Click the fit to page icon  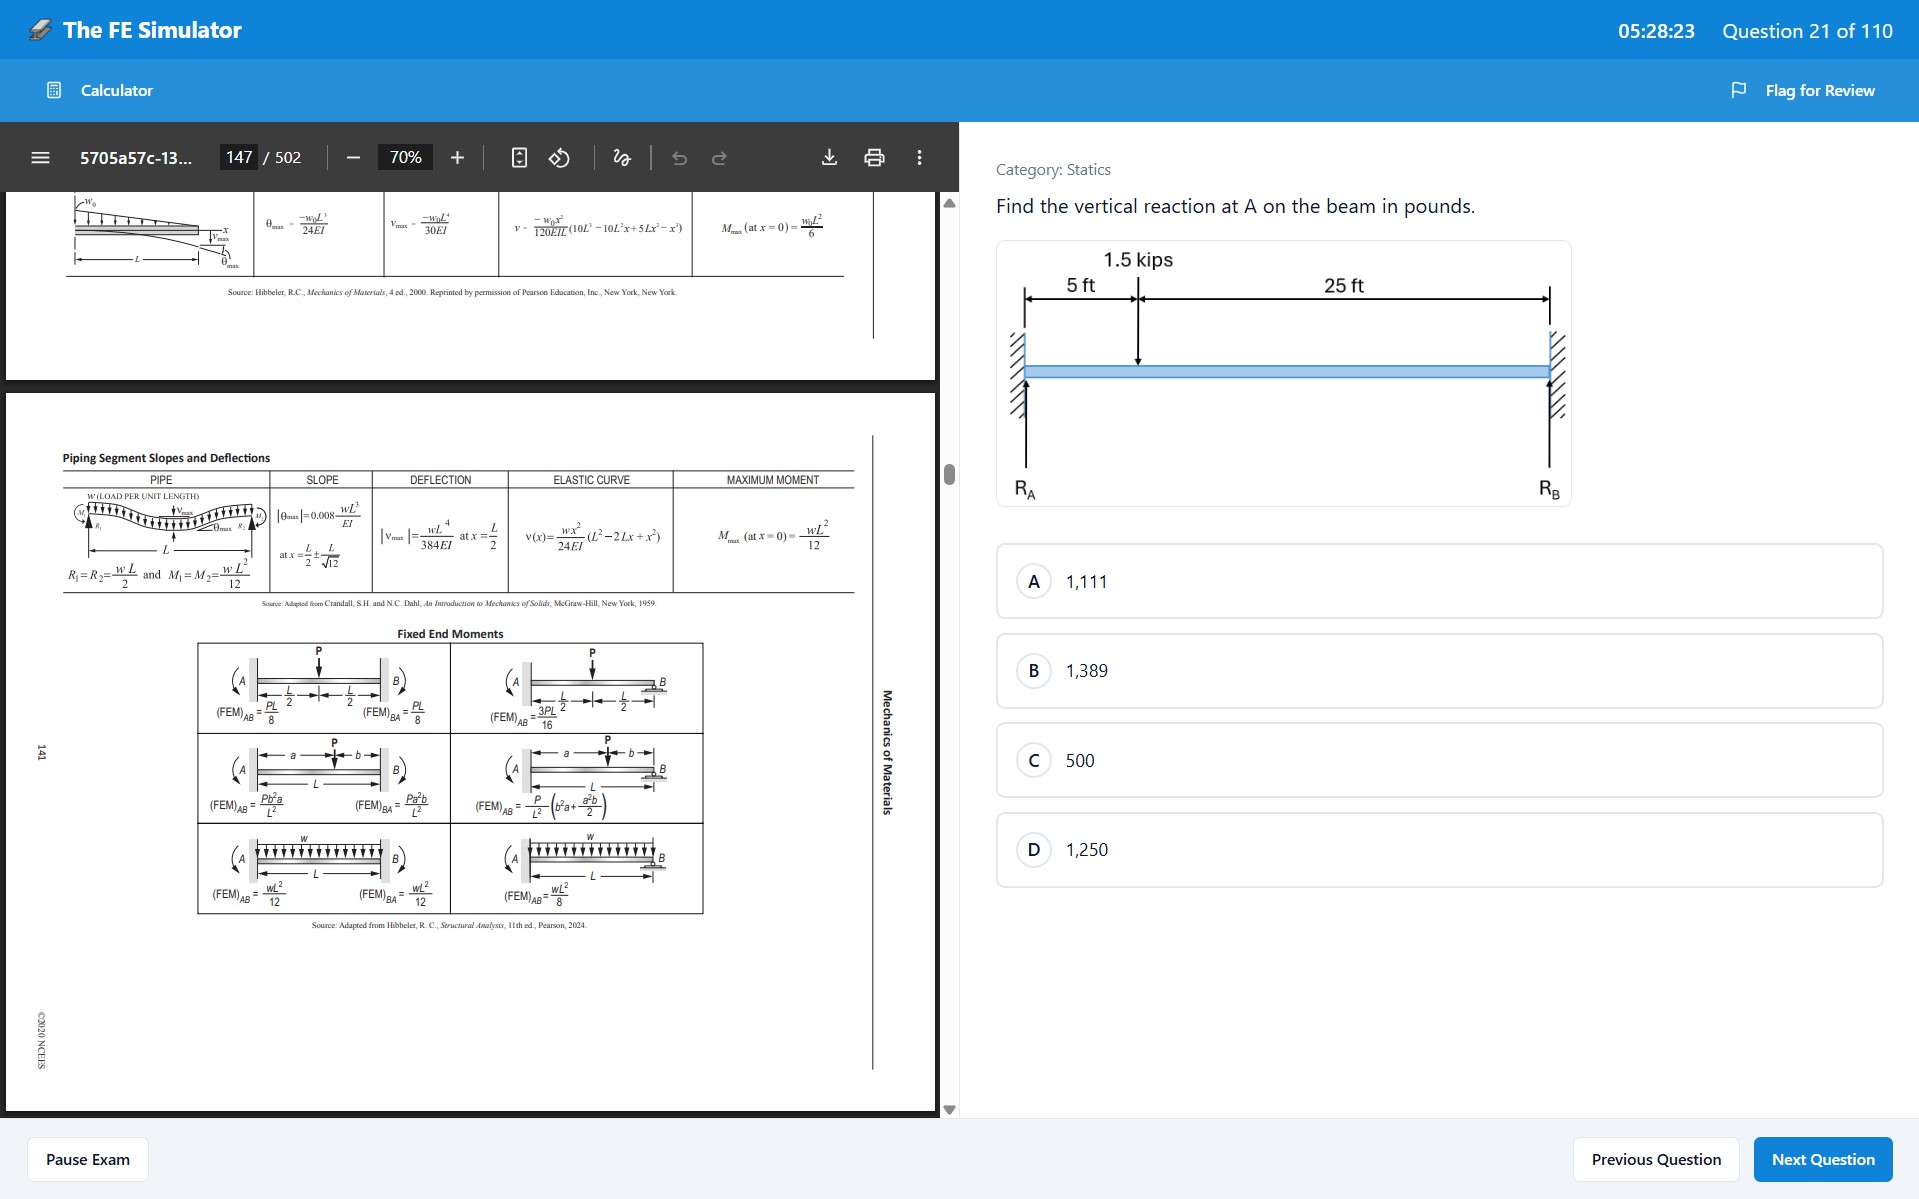coord(519,157)
